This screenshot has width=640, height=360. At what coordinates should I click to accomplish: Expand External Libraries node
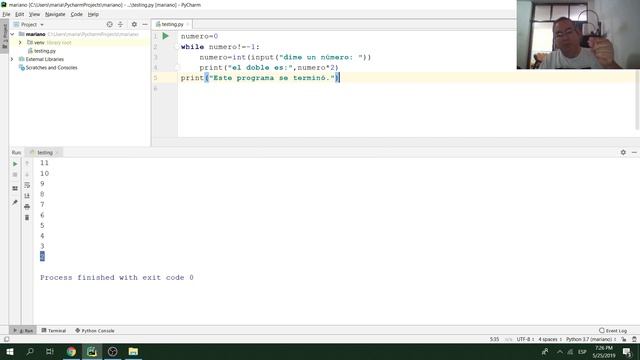coord(12,59)
